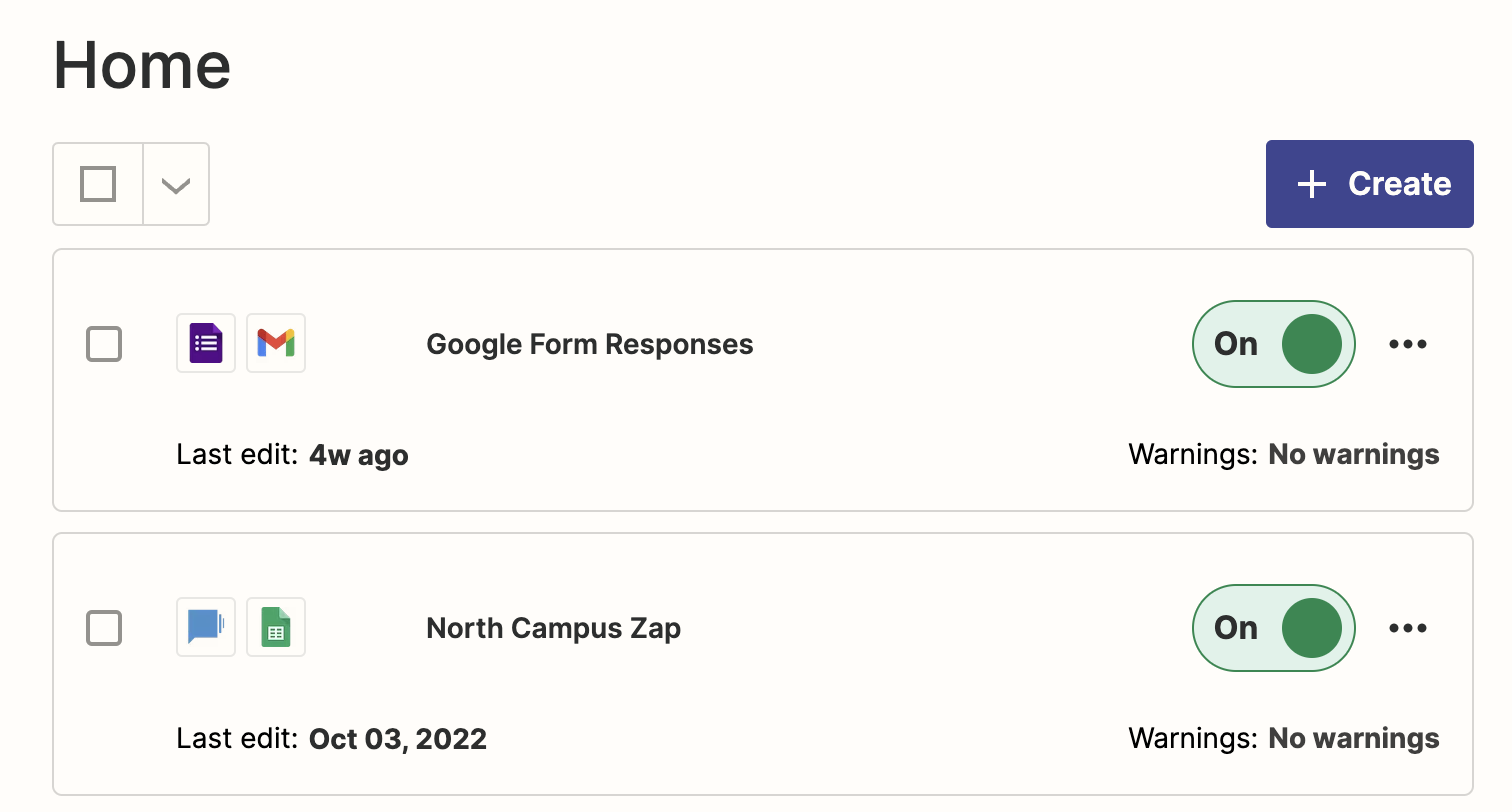Turn off the North Campus Zap toggle
1512x812 pixels.
pos(1274,628)
